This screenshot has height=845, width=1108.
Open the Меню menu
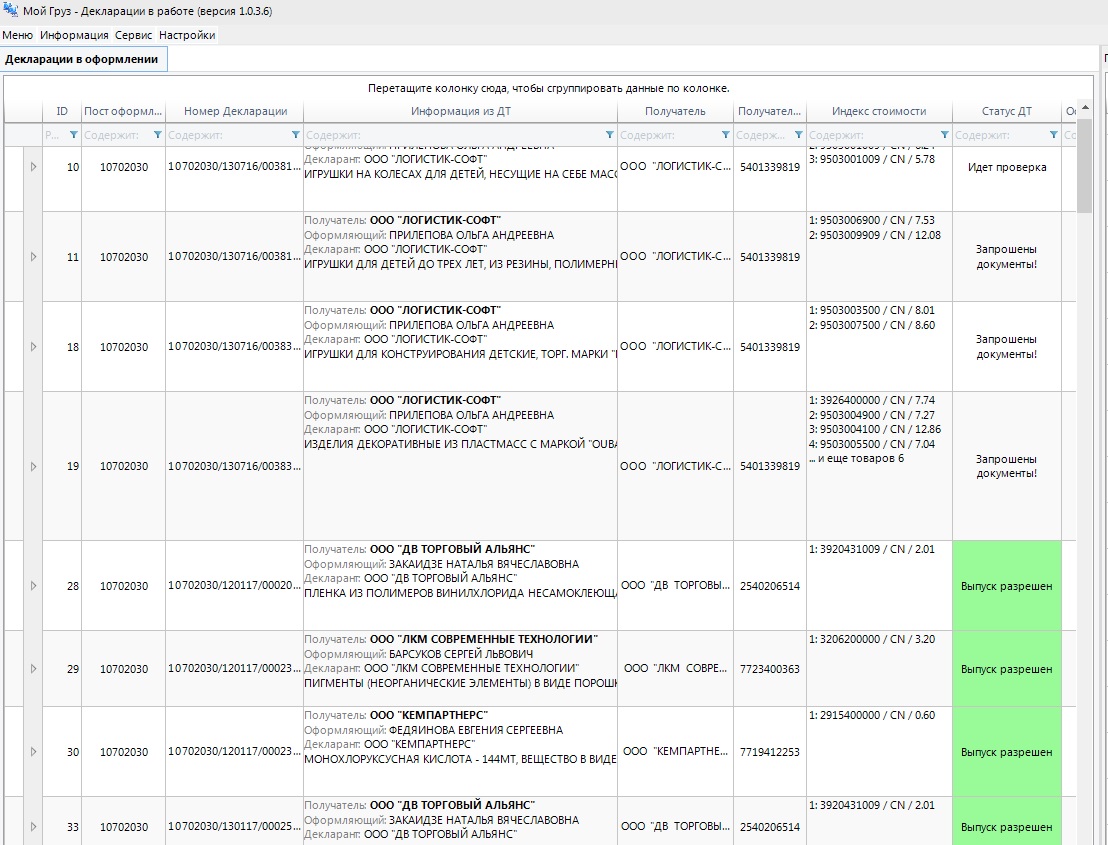[x=17, y=35]
